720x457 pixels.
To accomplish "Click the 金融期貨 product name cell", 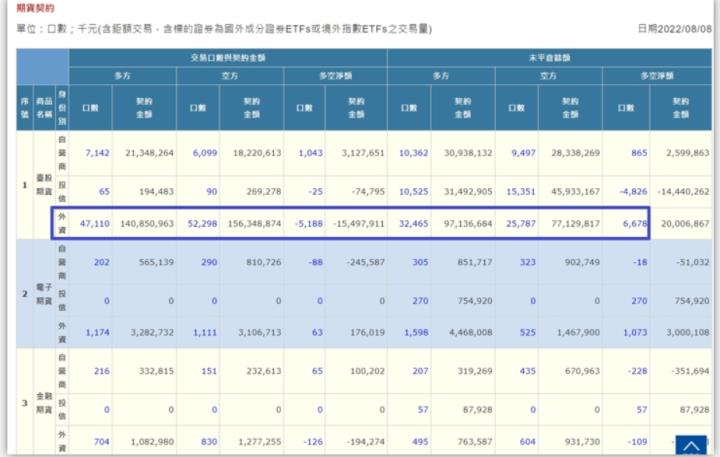I will 45,402.
